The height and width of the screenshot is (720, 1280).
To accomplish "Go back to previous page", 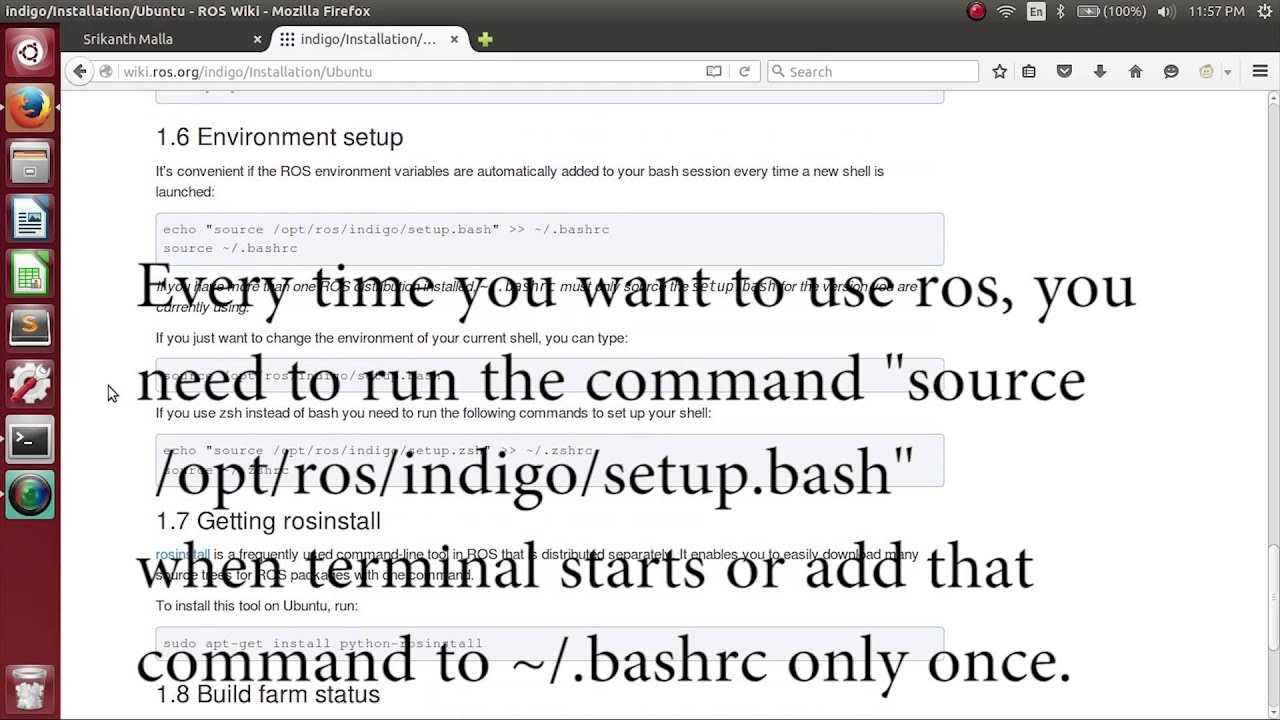I will (x=80, y=71).
